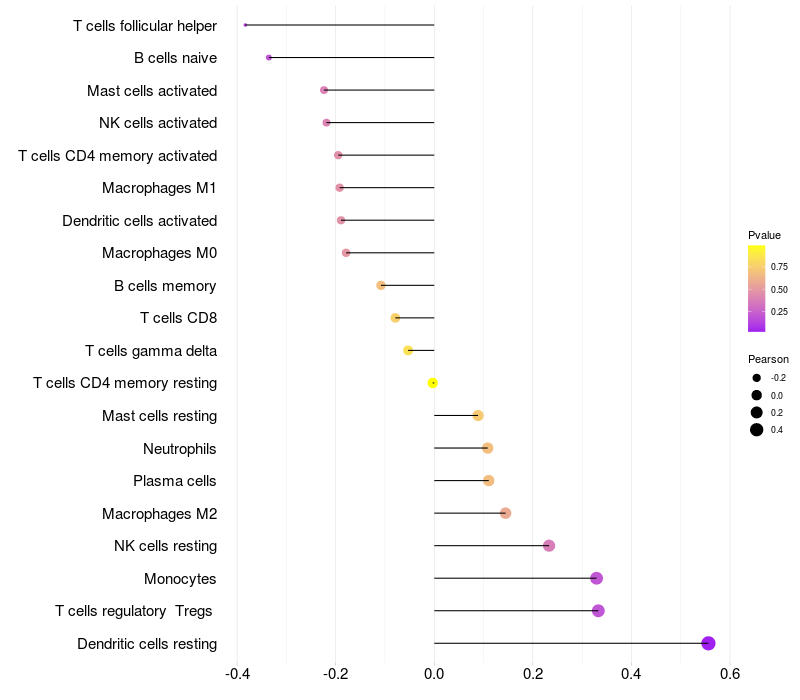Select the 0.4 Pearson size legend dot

point(757,430)
